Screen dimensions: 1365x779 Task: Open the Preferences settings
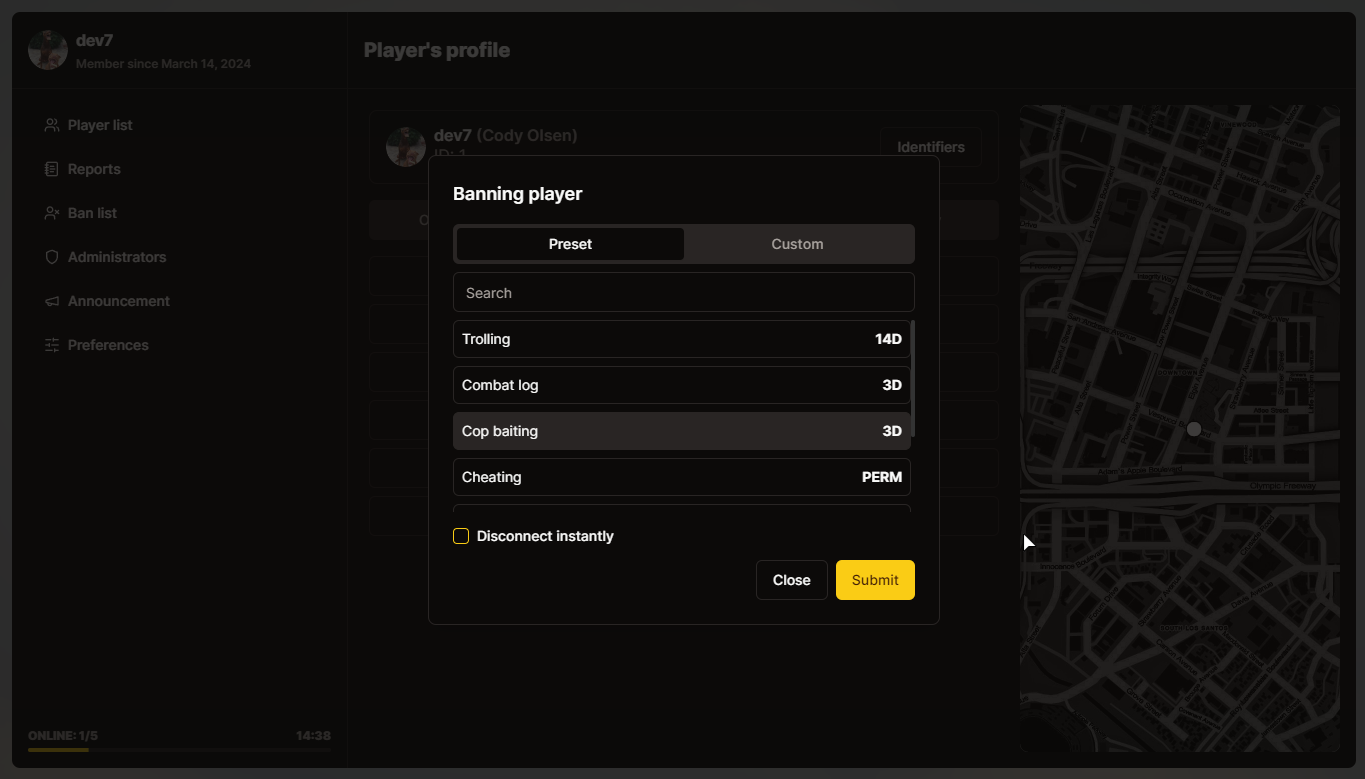107,344
